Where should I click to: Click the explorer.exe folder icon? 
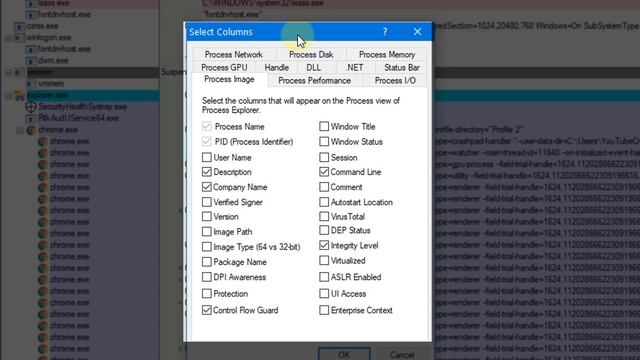click(x=19, y=96)
